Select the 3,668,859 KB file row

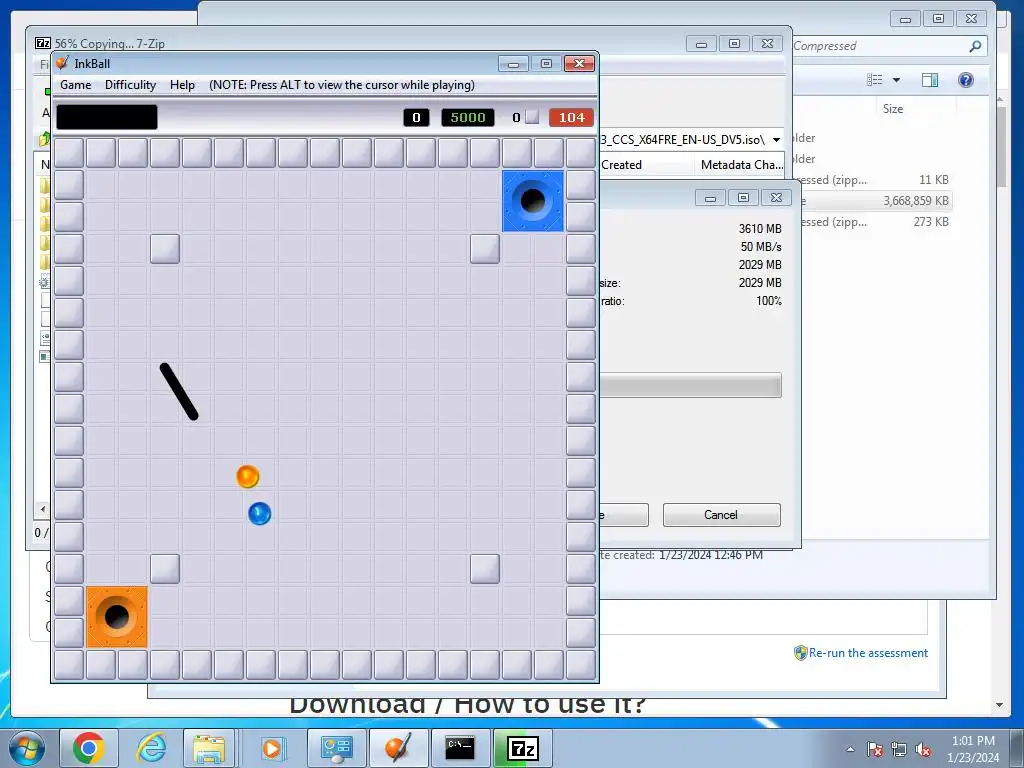875,201
